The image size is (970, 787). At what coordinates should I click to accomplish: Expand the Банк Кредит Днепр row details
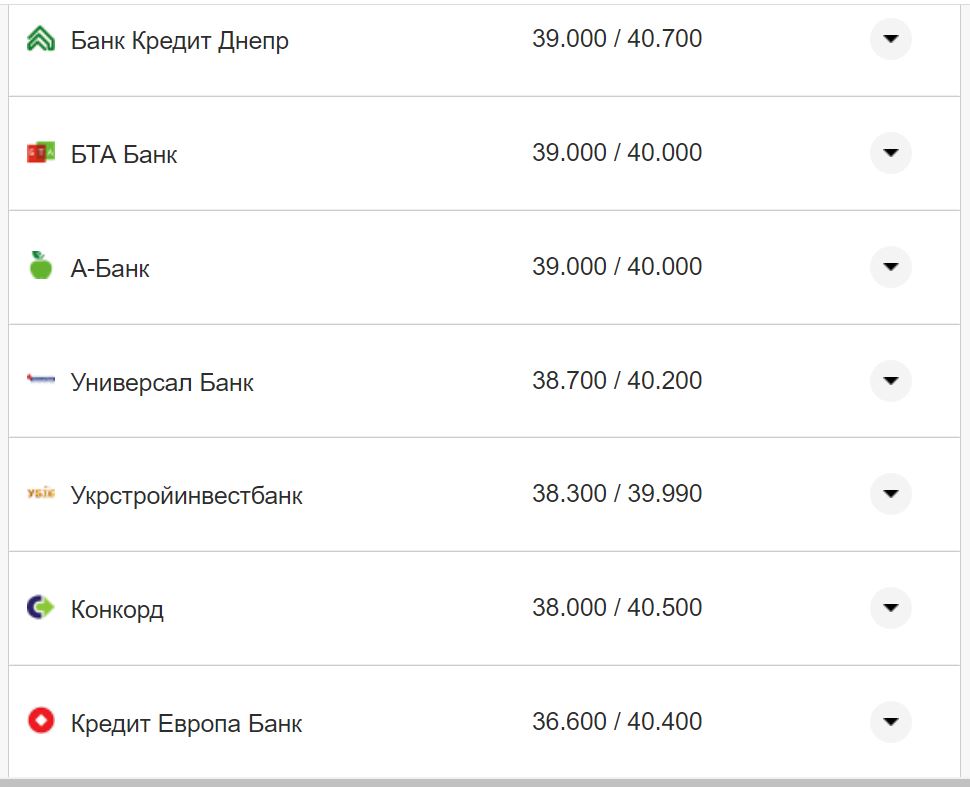point(890,40)
